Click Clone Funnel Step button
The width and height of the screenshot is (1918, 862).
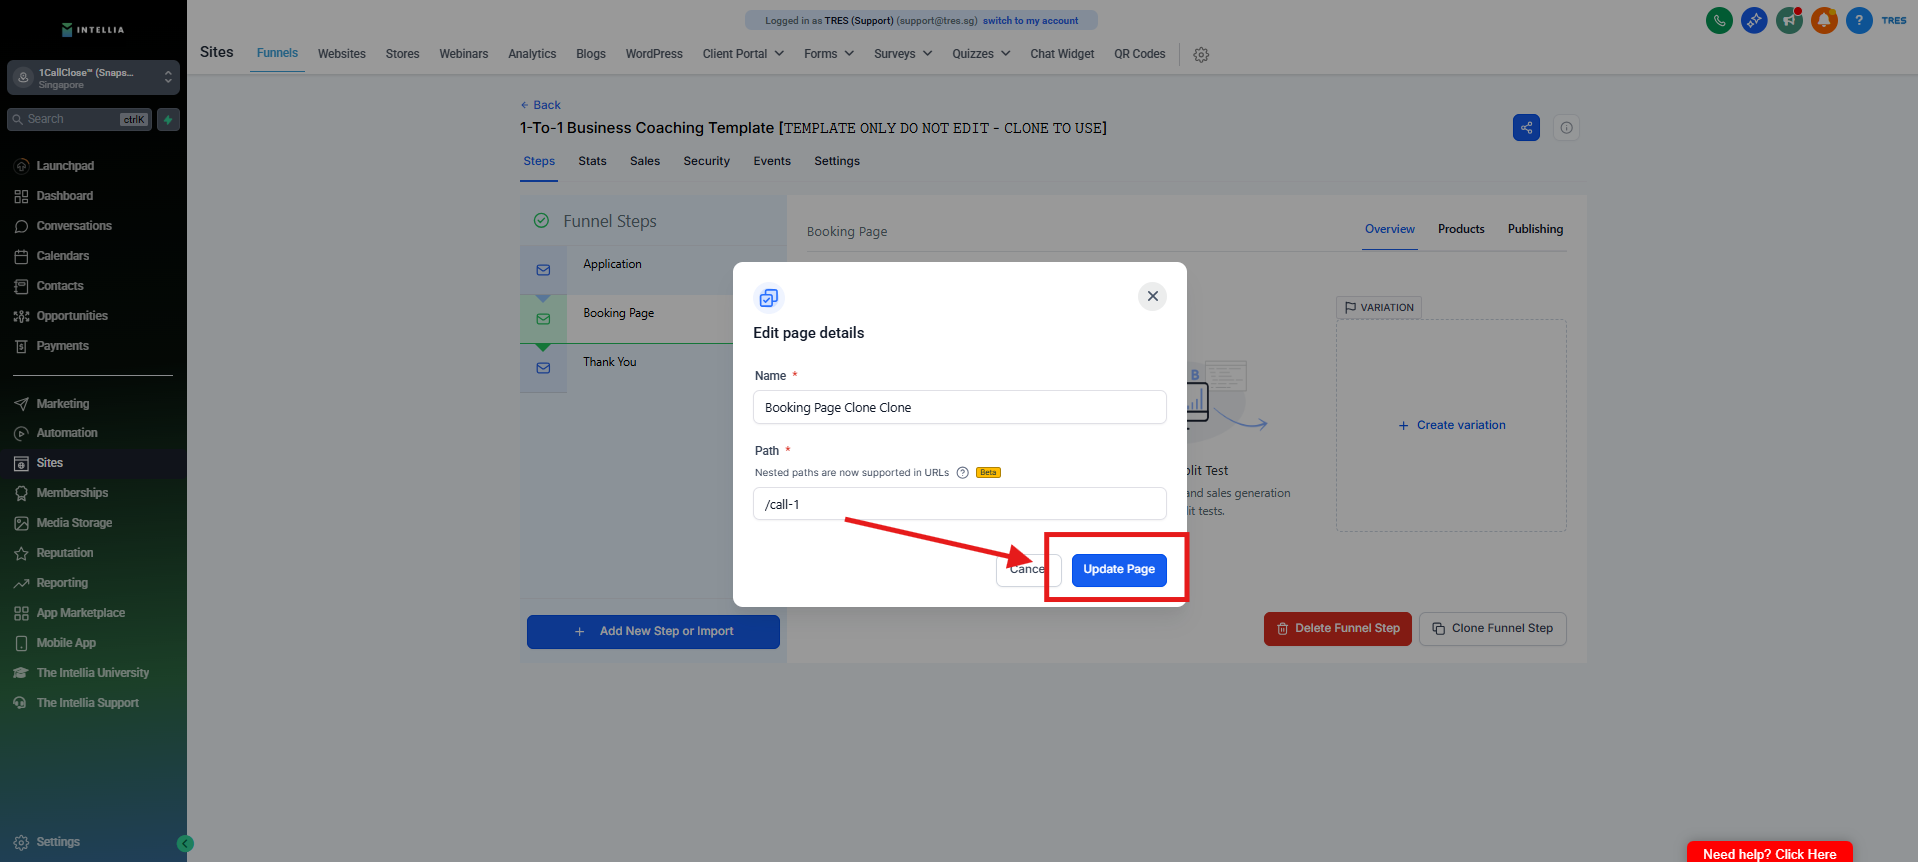coord(1493,629)
